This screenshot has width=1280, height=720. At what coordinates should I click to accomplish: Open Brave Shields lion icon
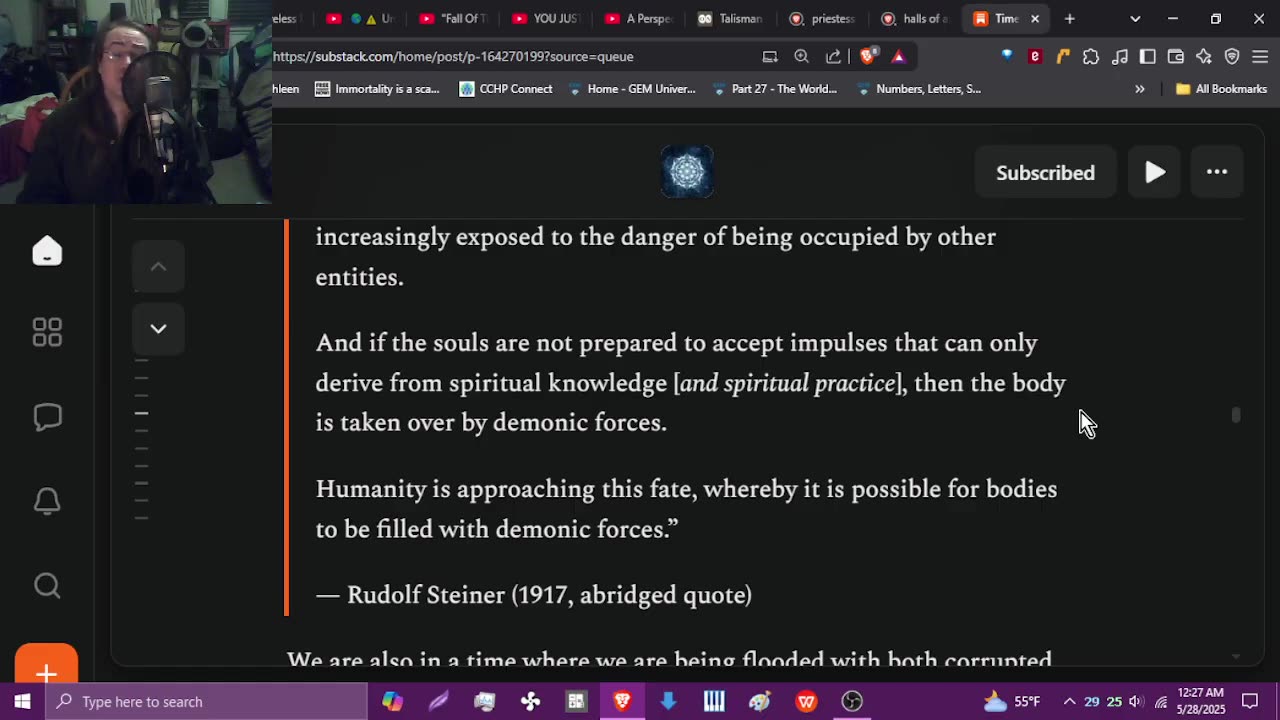pyautogui.click(x=867, y=56)
